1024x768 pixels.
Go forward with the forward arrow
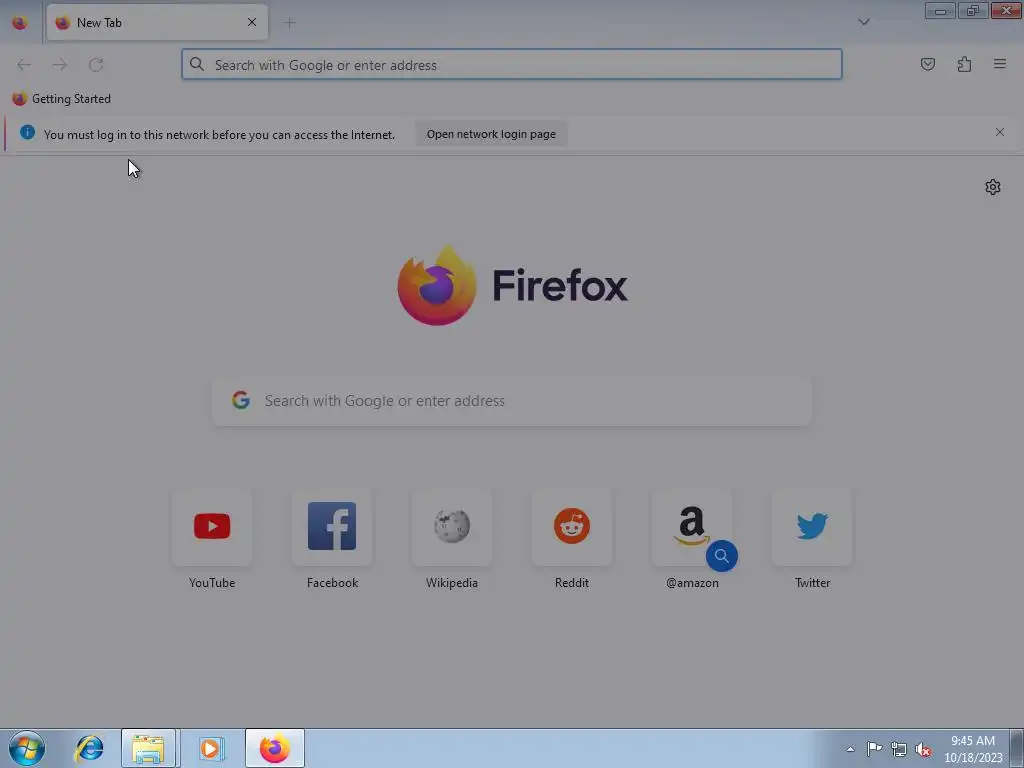(x=59, y=65)
